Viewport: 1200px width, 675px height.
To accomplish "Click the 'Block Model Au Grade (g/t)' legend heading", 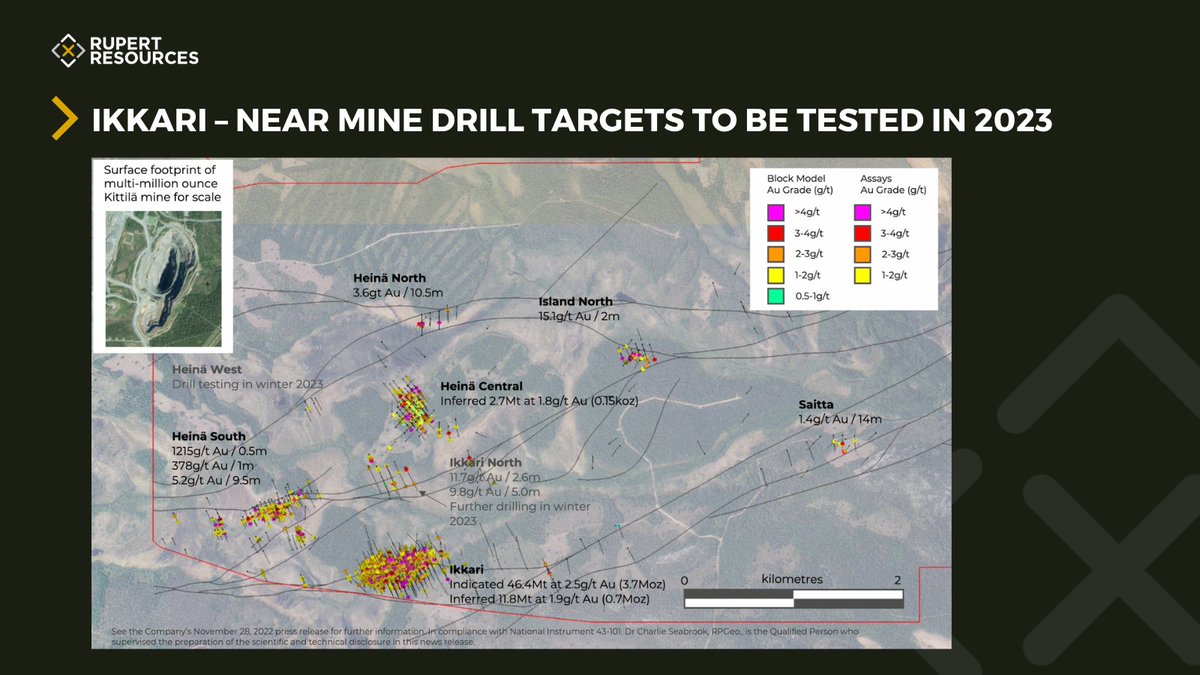I will tap(799, 183).
